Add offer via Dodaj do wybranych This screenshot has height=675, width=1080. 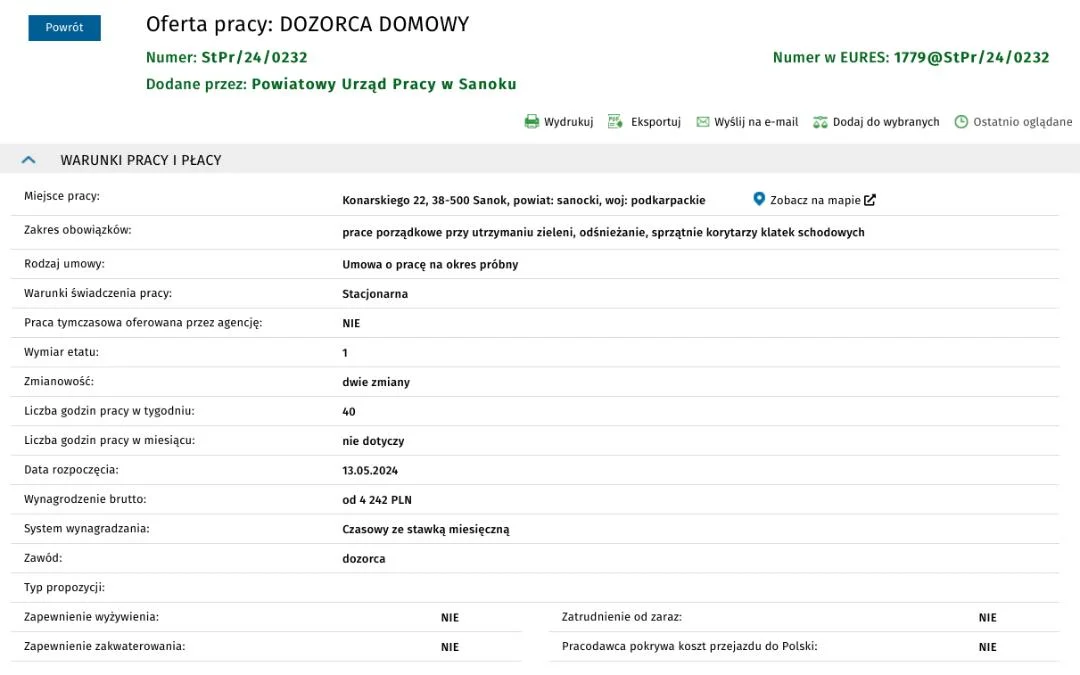point(886,122)
